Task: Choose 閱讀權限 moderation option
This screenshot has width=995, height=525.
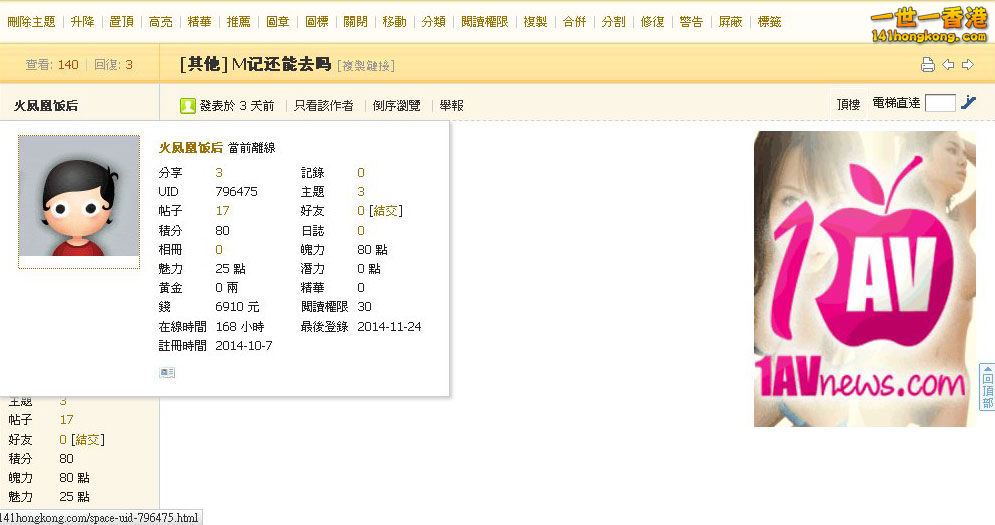Action: 485,21
